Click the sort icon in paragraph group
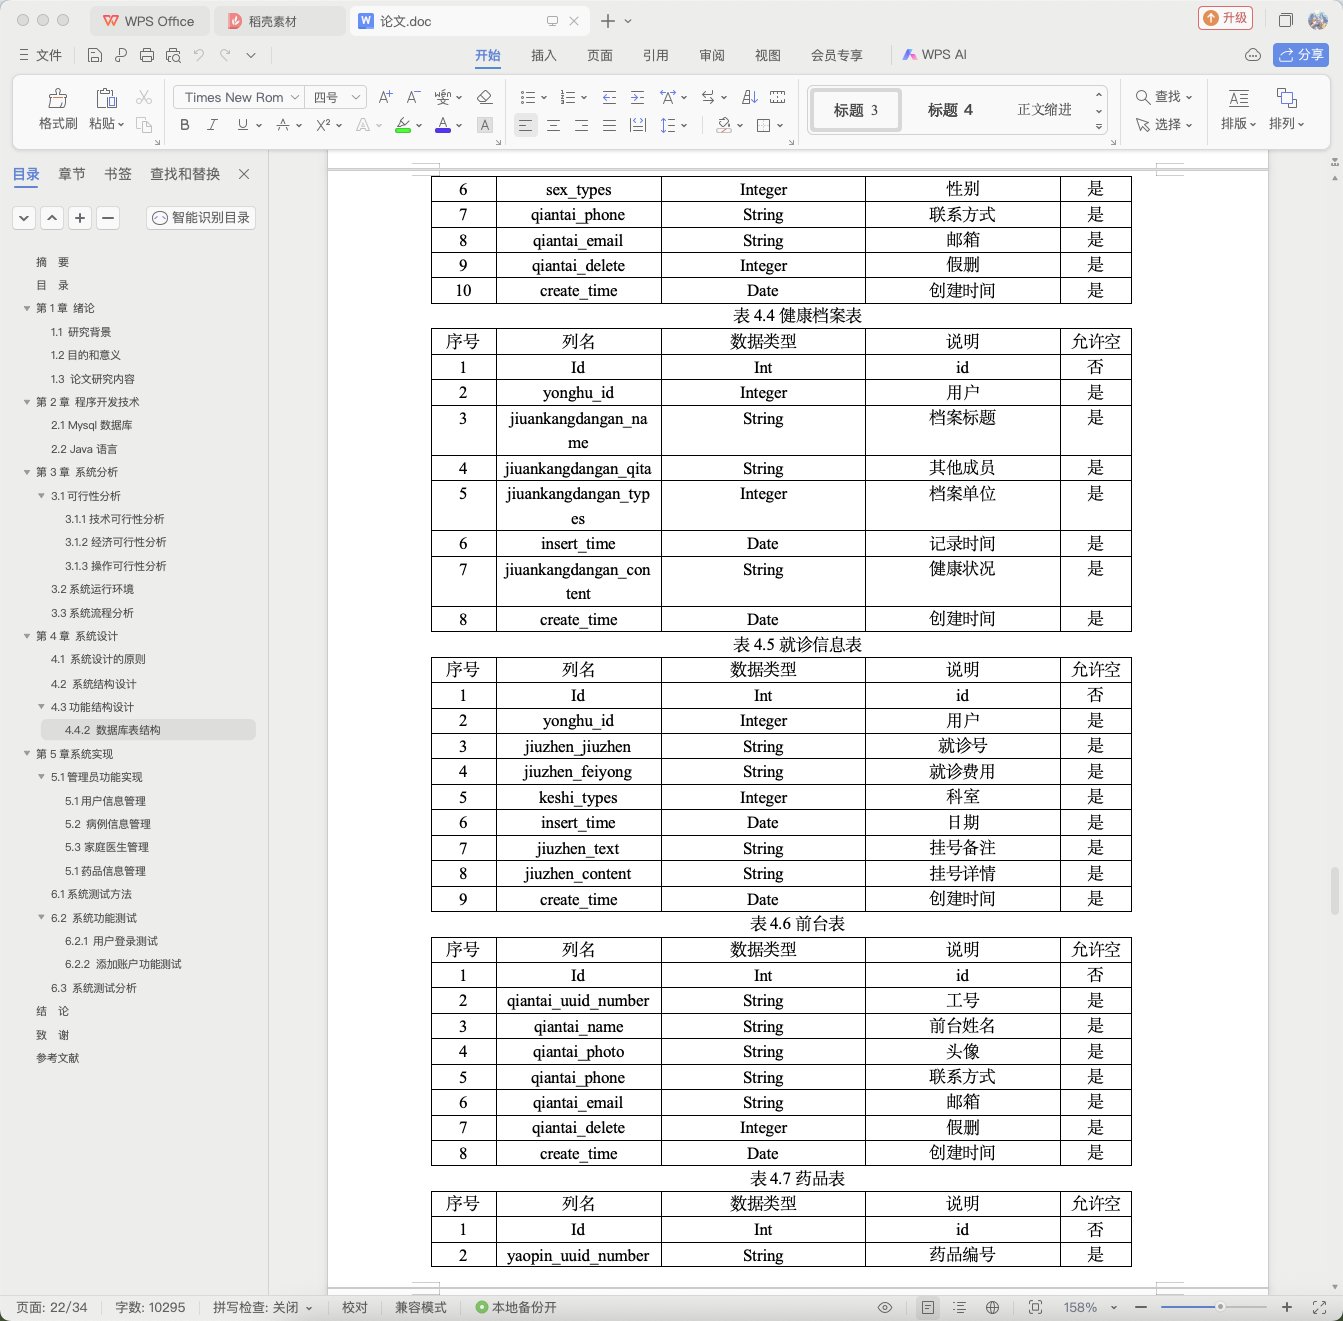 750,97
